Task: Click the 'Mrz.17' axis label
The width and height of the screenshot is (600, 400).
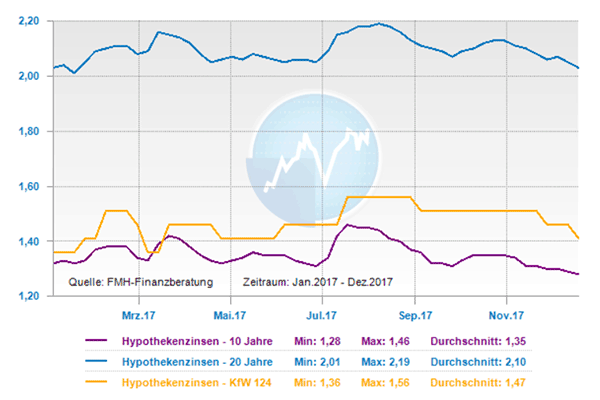Action: click(x=139, y=315)
